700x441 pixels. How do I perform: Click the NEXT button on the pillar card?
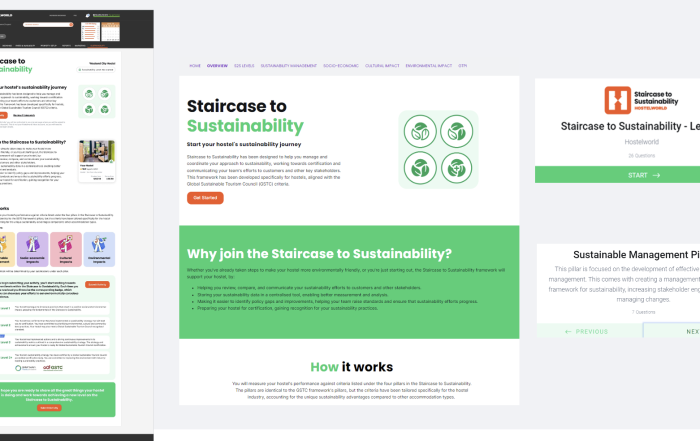pyautogui.click(x=672, y=331)
